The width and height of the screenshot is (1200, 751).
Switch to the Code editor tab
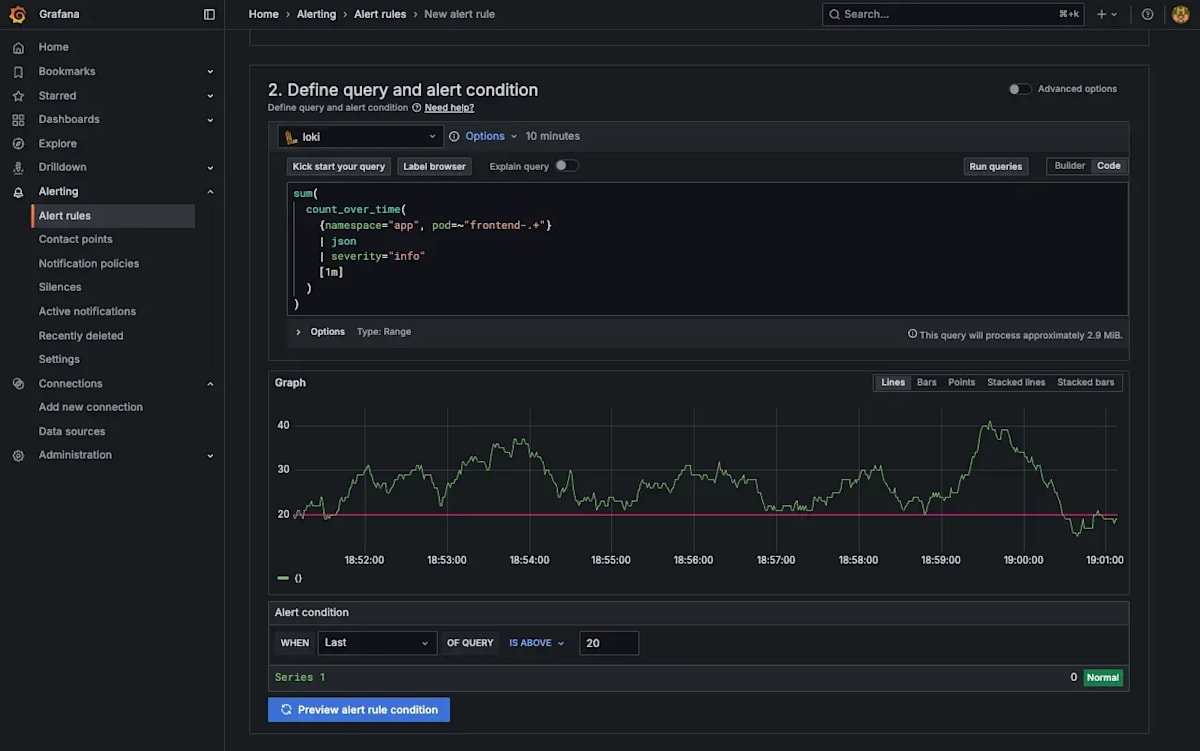coord(1108,165)
